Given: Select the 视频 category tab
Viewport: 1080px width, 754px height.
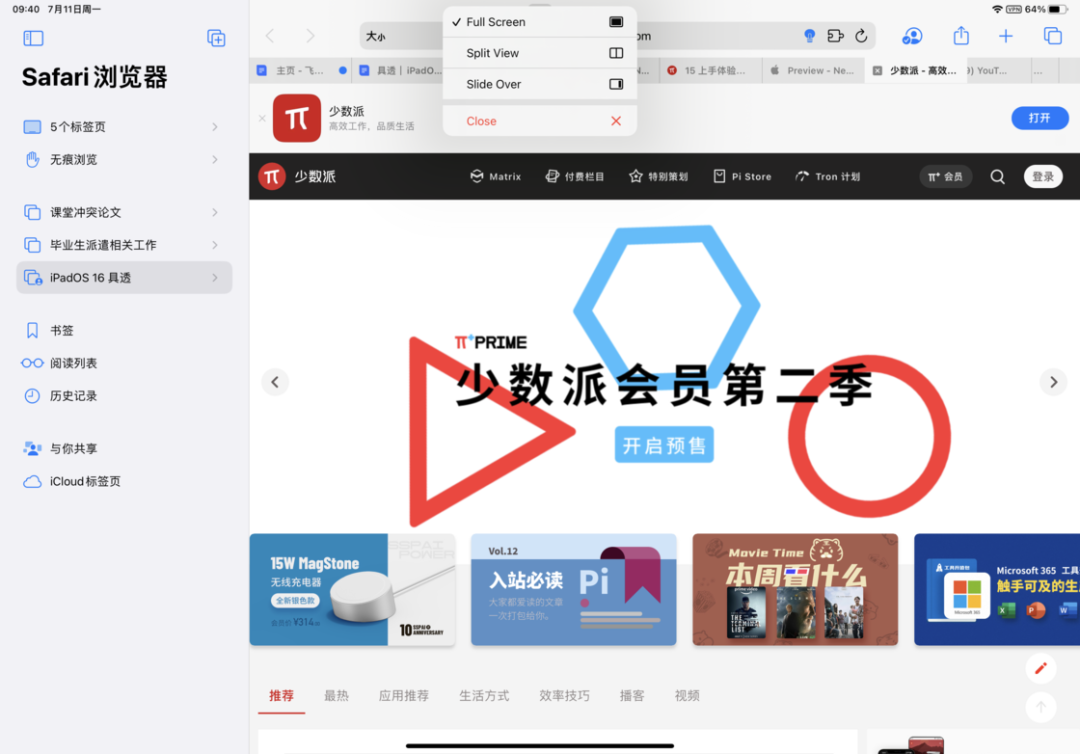Looking at the screenshot, I should (x=687, y=695).
